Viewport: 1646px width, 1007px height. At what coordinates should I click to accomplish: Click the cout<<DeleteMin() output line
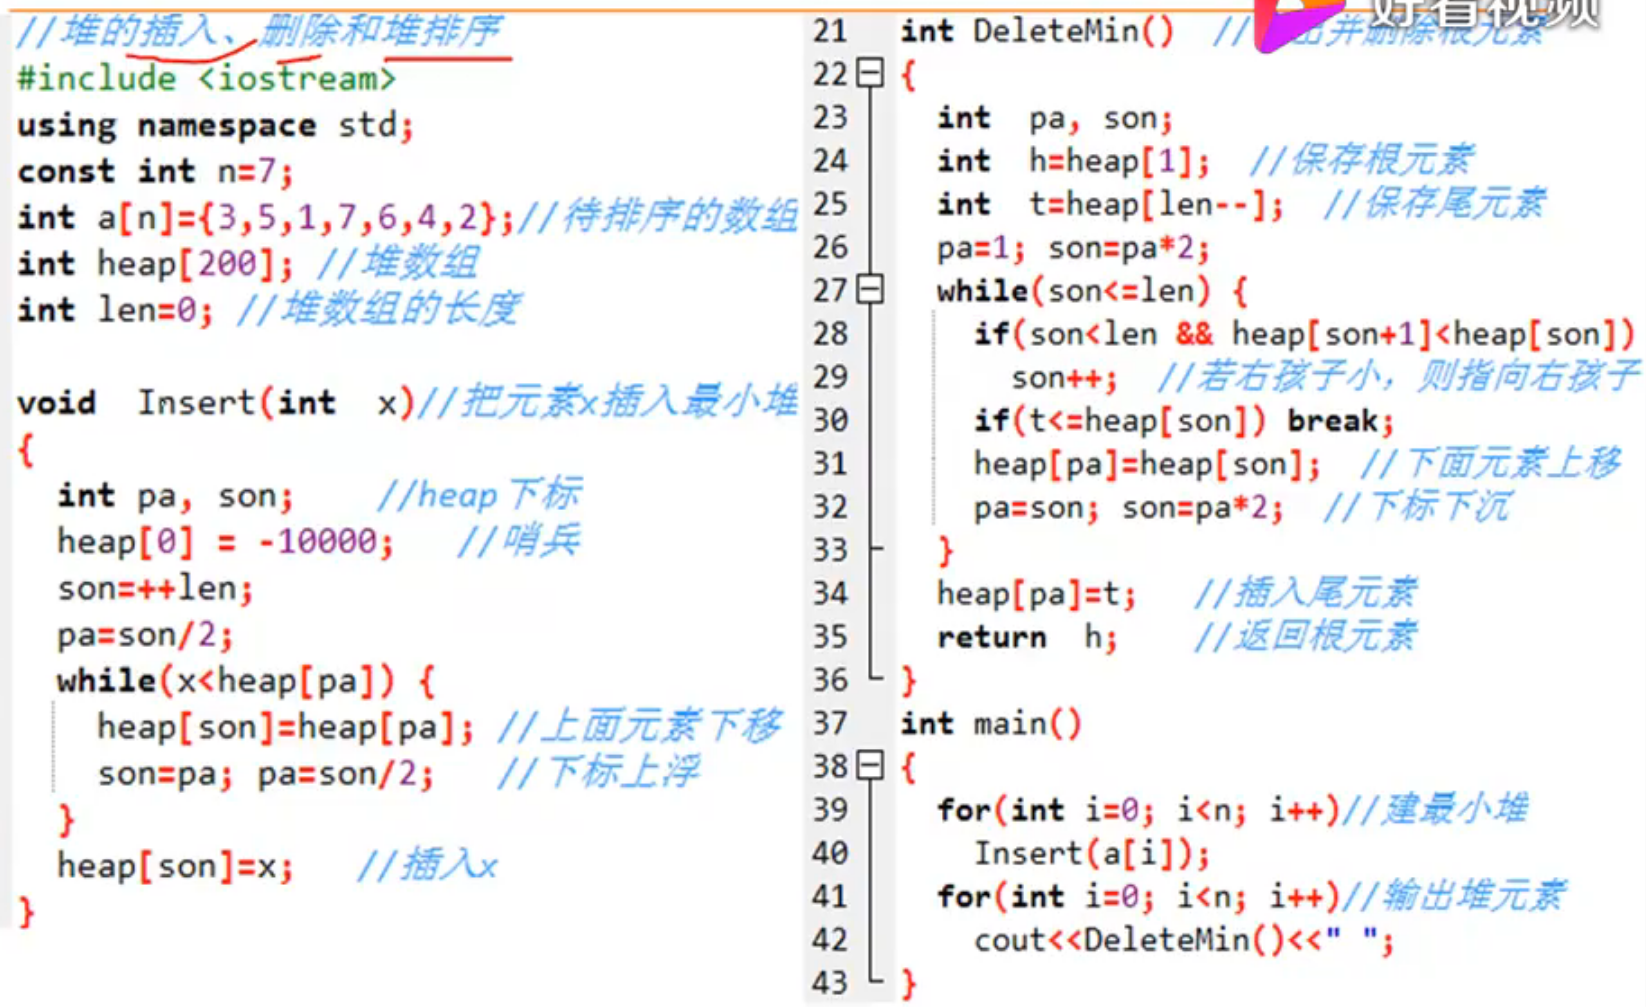pos(1184,940)
